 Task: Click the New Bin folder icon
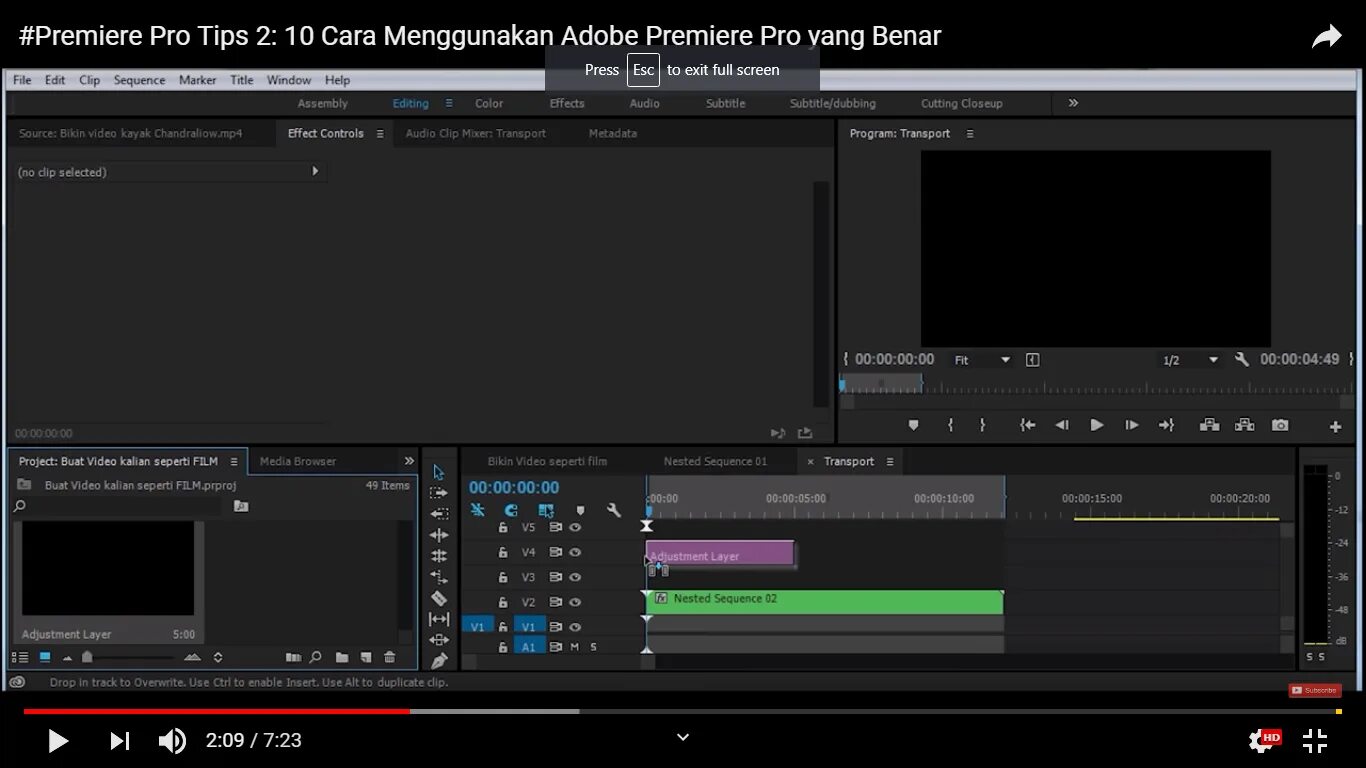pyautogui.click(x=342, y=657)
